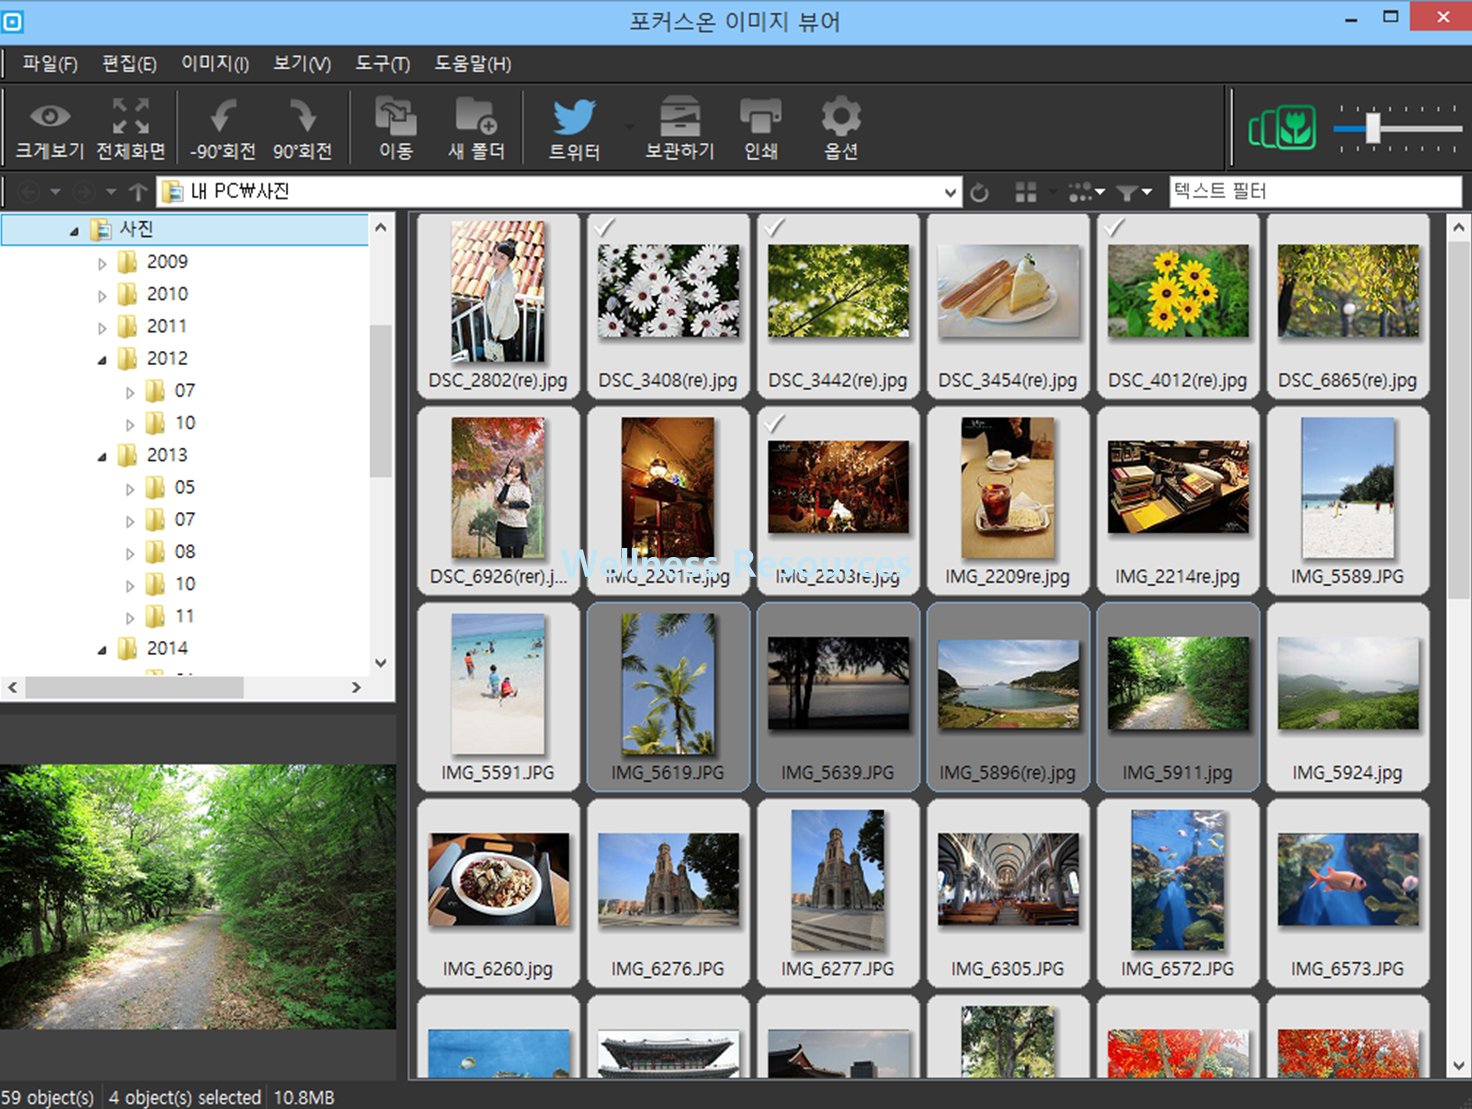
Task: Open the address path dropdown arrow
Action: click(x=950, y=192)
